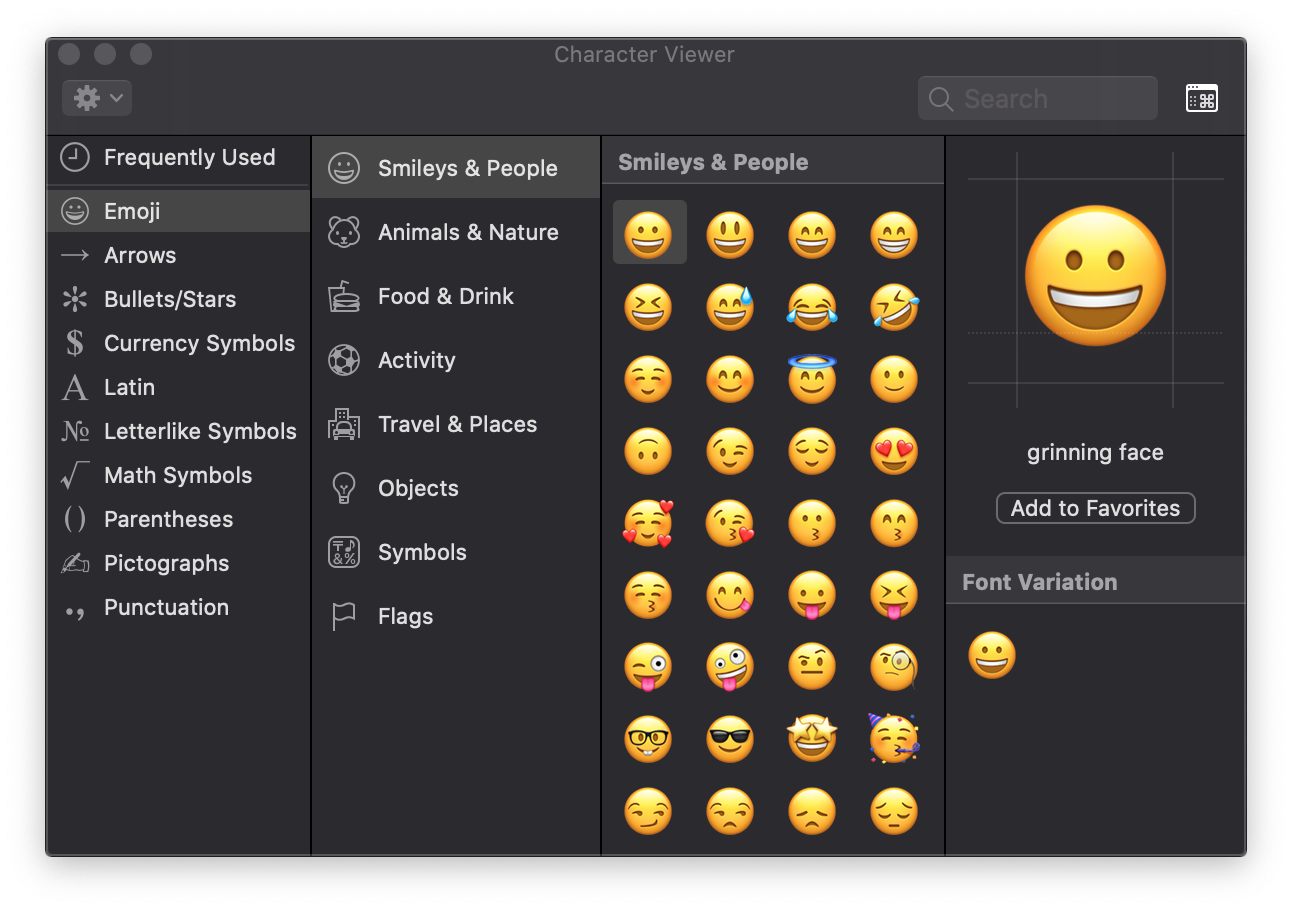Click the grinning face under Font Variation
Screen dimensions: 1292x910
(992, 656)
